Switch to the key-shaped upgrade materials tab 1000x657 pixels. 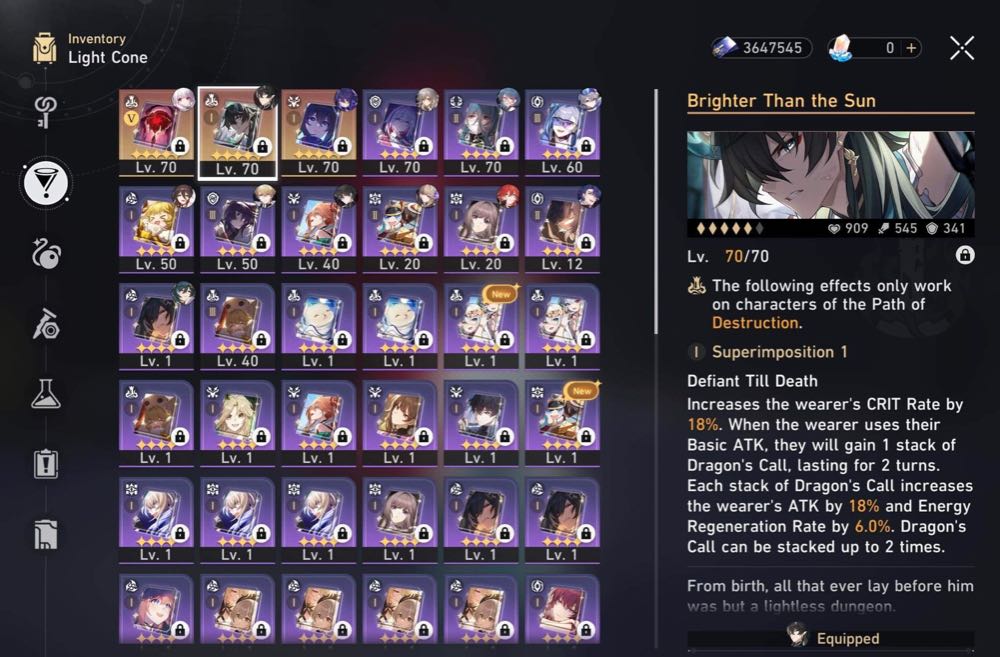pyautogui.click(x=45, y=112)
